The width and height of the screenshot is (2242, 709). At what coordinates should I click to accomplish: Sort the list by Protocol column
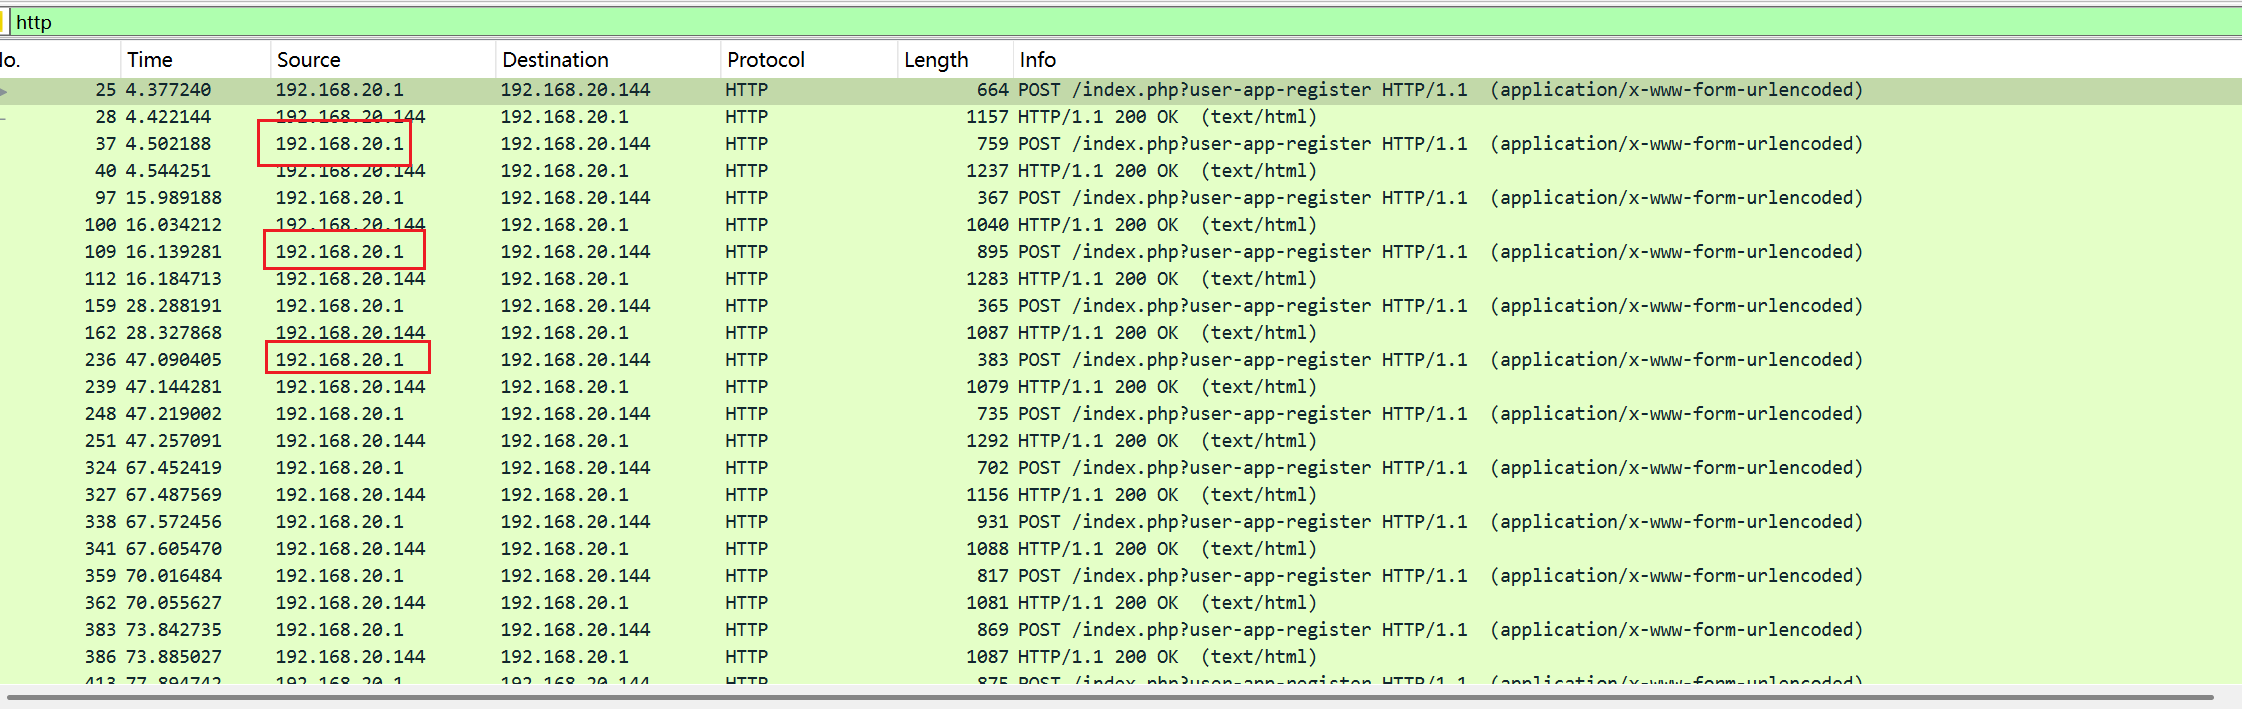click(765, 60)
